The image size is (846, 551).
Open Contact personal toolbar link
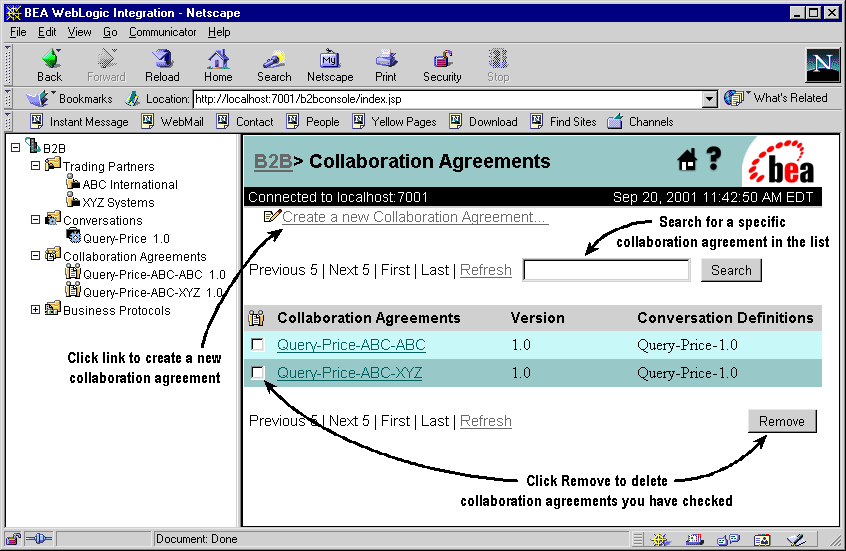point(245,122)
